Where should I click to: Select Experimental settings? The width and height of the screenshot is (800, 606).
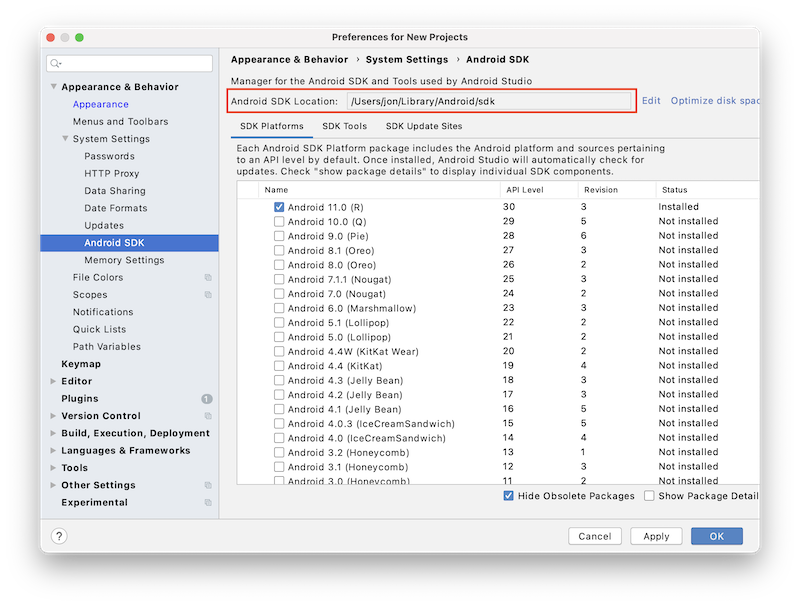click(x=94, y=502)
